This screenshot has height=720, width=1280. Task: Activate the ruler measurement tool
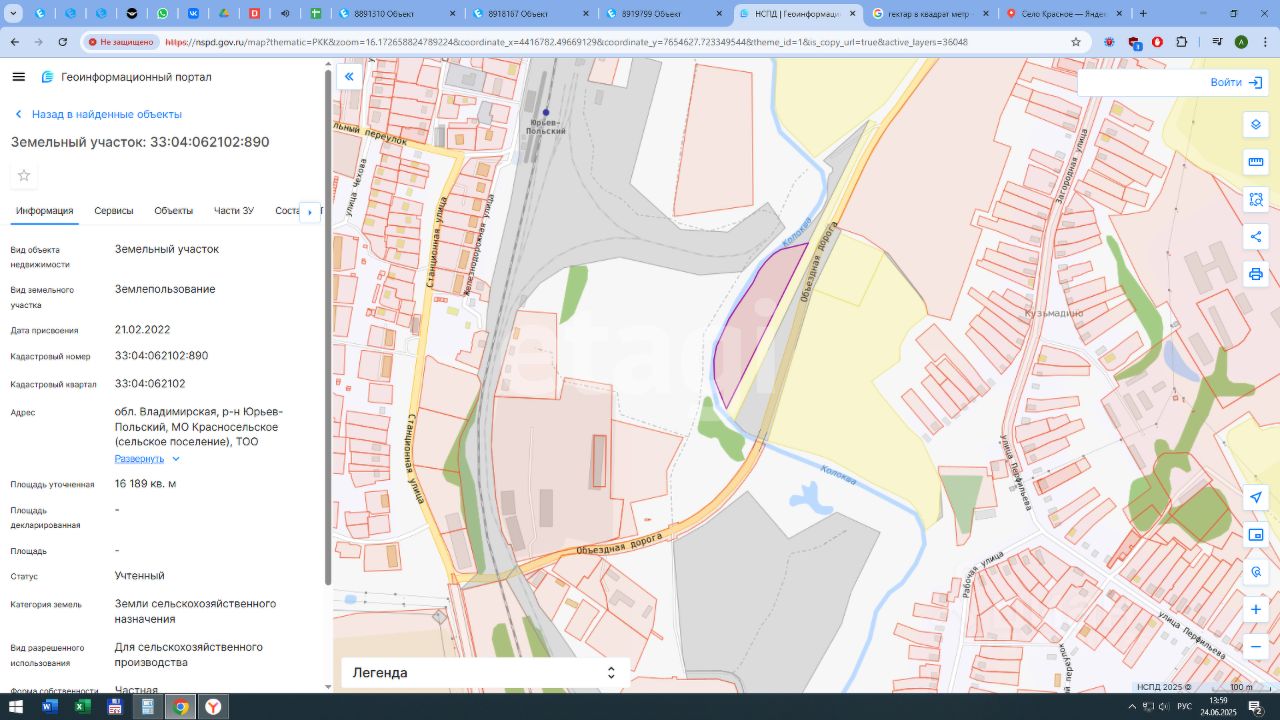click(x=1256, y=162)
